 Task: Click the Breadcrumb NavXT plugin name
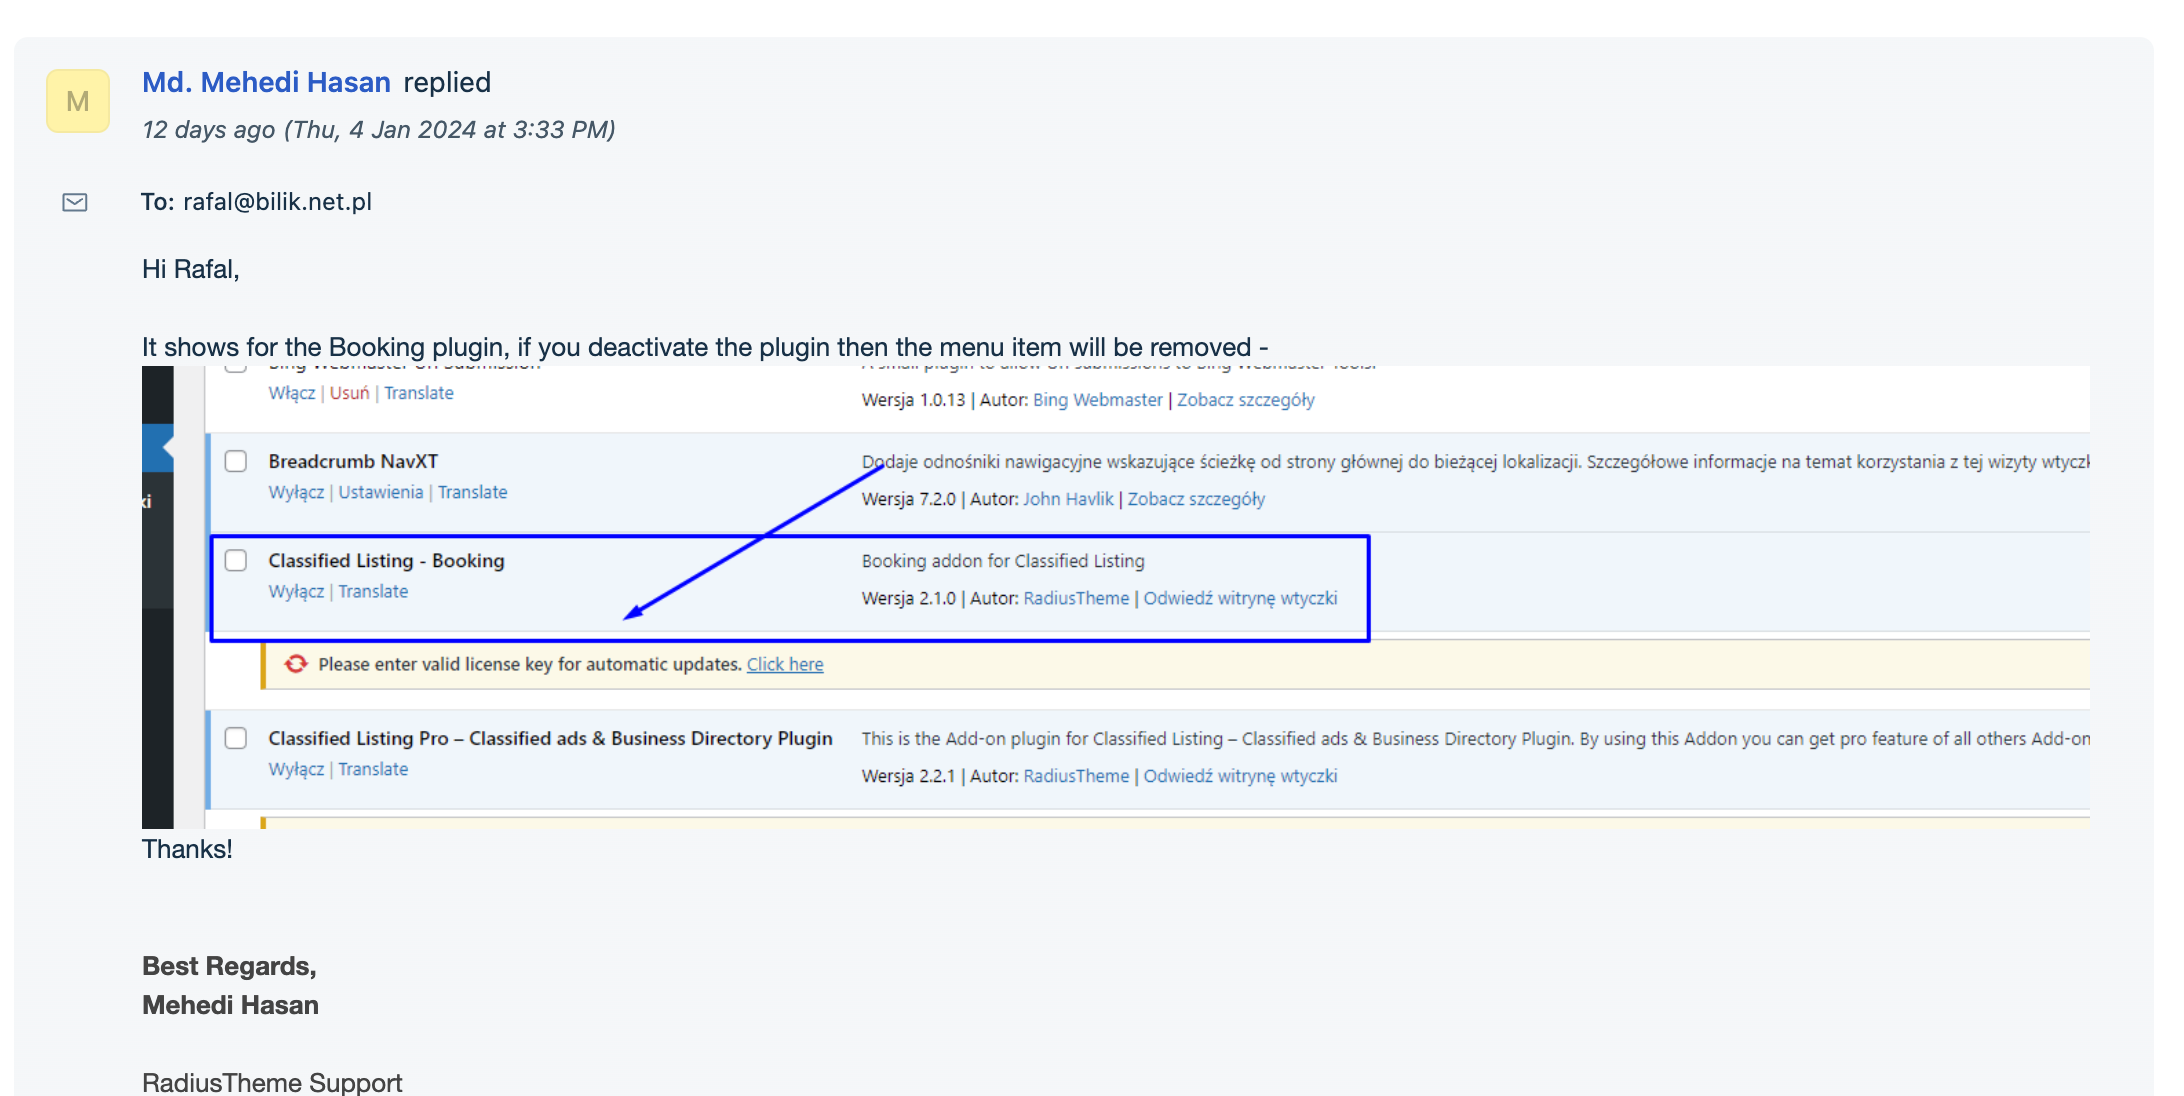(353, 461)
